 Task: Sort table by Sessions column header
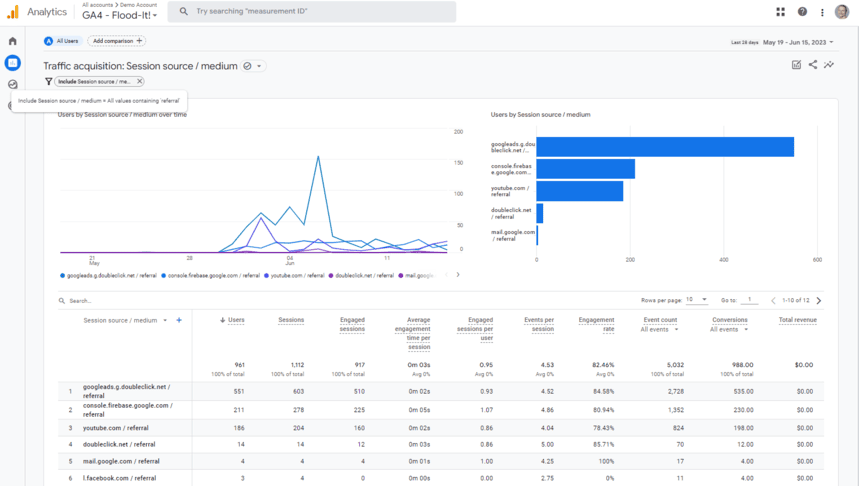click(291, 320)
